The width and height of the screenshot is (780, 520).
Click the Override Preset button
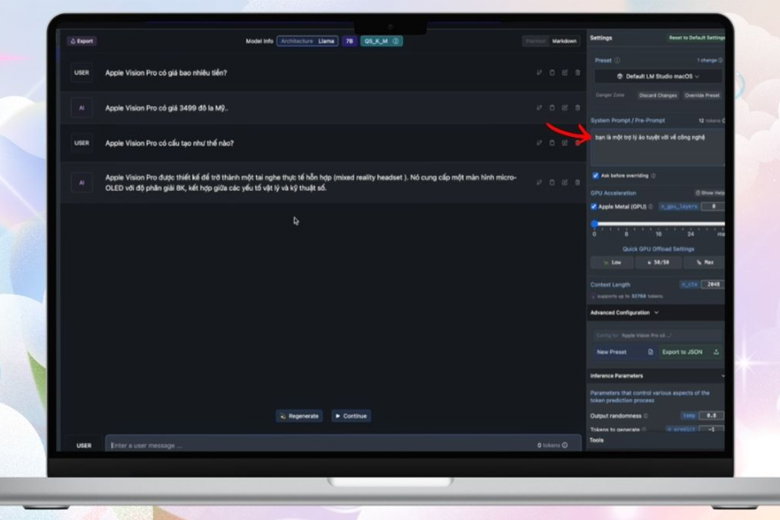click(702, 95)
